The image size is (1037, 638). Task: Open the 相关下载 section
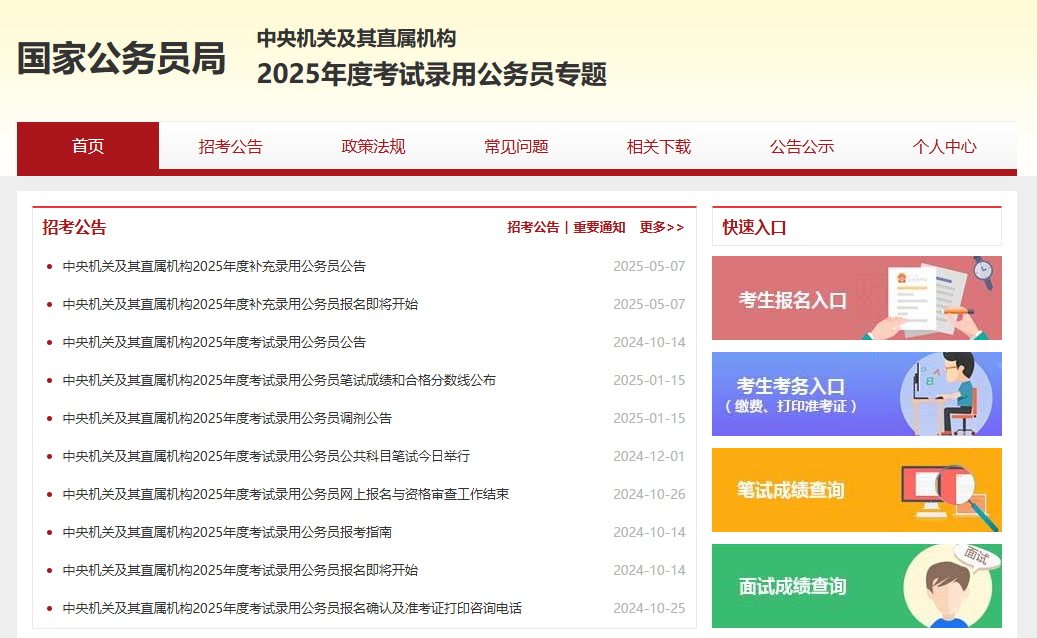tap(658, 146)
